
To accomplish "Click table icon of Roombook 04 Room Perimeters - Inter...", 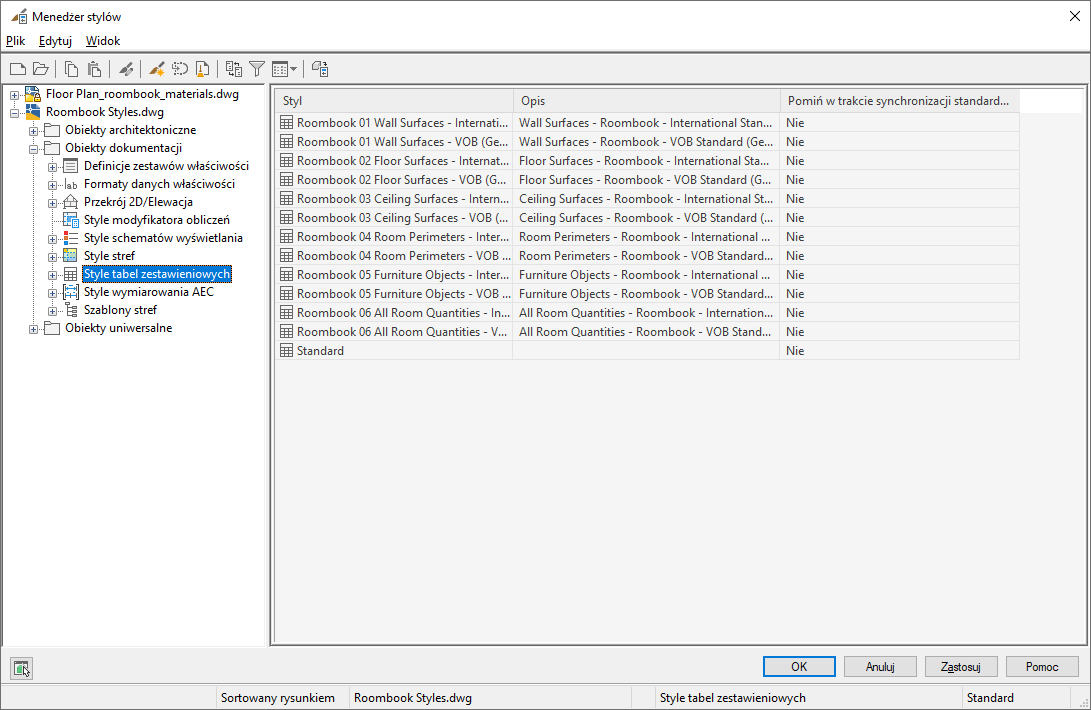I will click(286, 237).
